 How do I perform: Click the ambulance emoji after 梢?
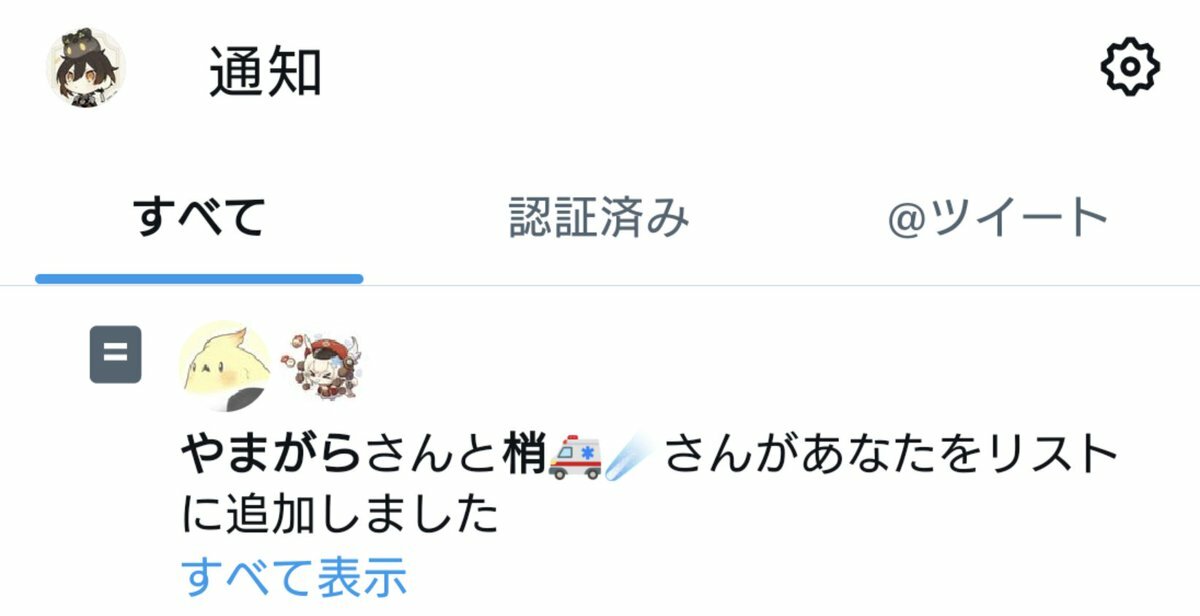575,457
